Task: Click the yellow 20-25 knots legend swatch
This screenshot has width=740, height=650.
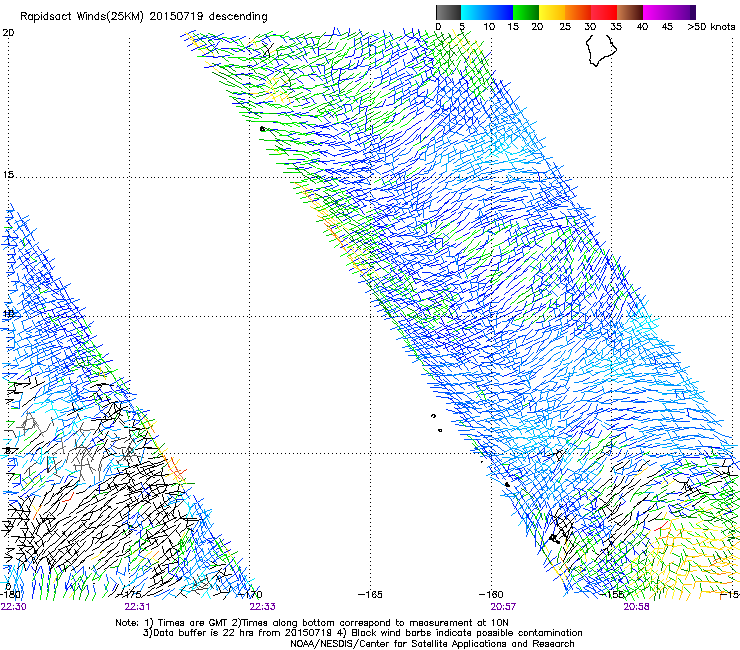Action: (x=552, y=12)
